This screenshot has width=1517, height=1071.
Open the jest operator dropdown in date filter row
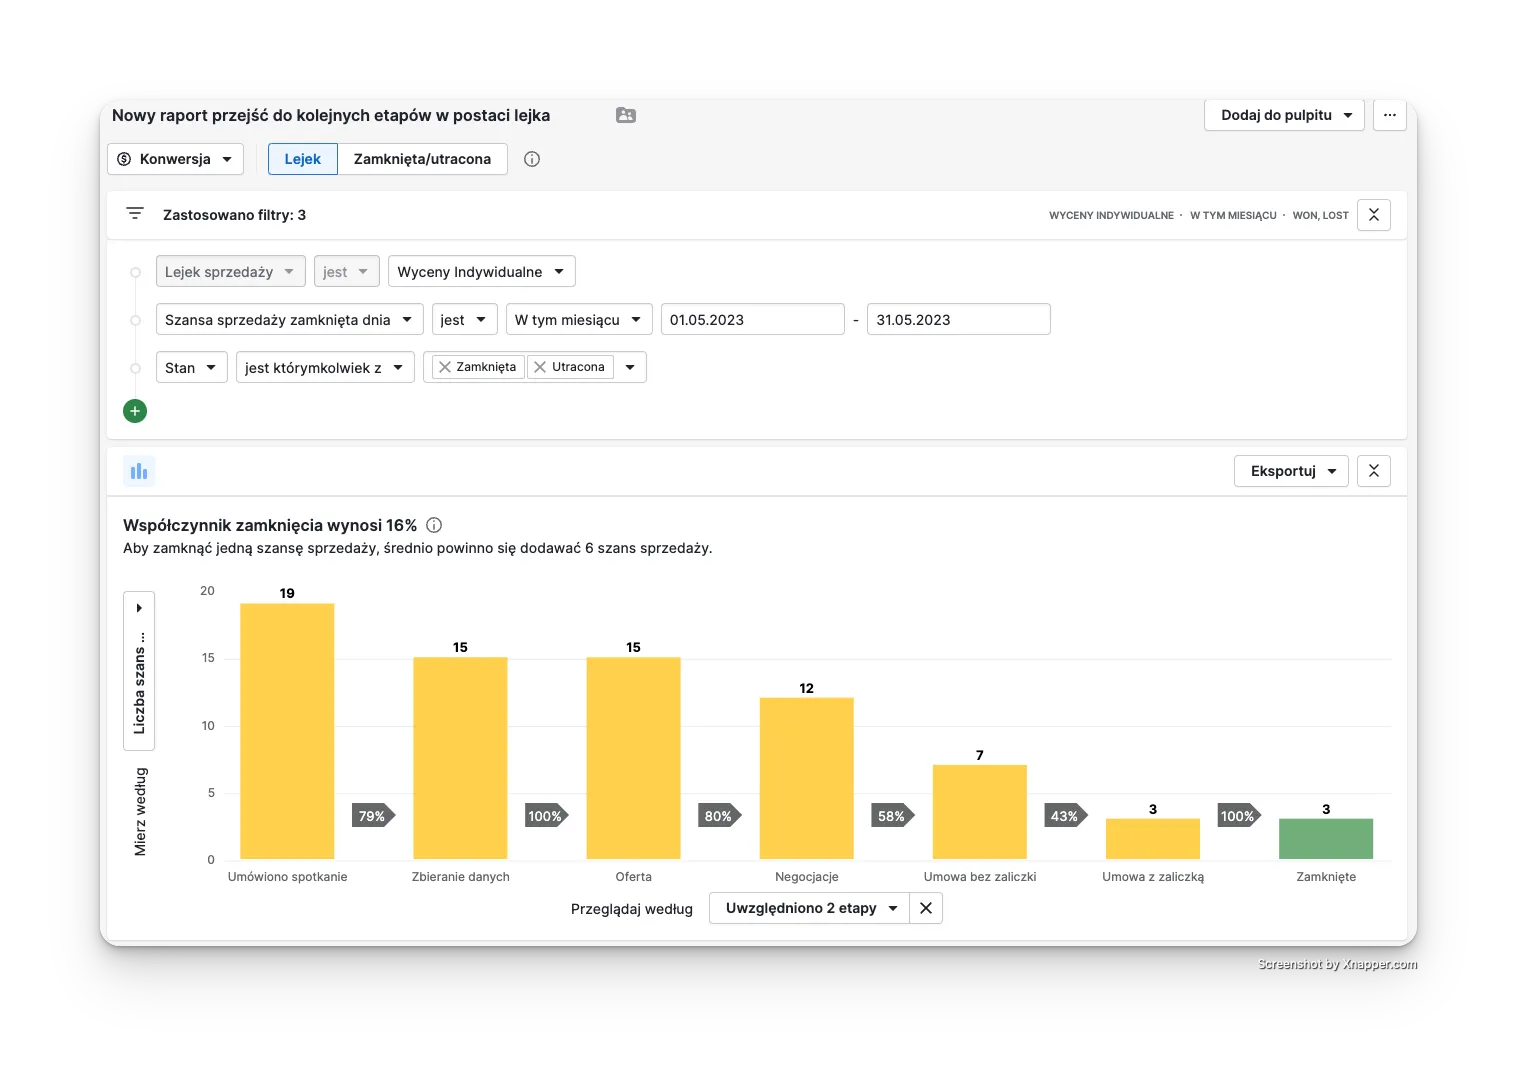click(x=465, y=320)
